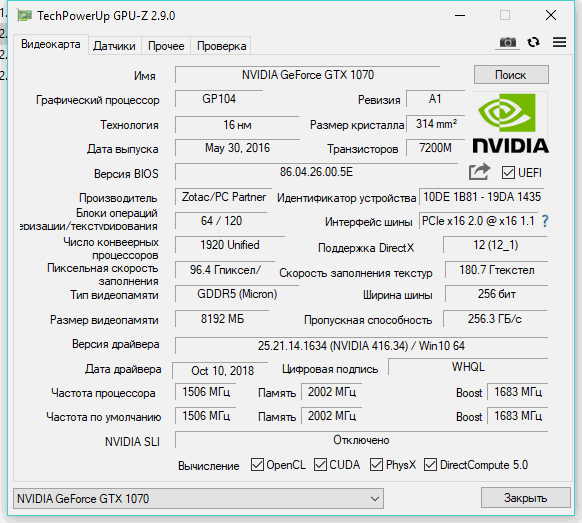This screenshot has height=523, width=582.
Task: Click the blue question mark by bus interface
Action: (x=545, y=221)
